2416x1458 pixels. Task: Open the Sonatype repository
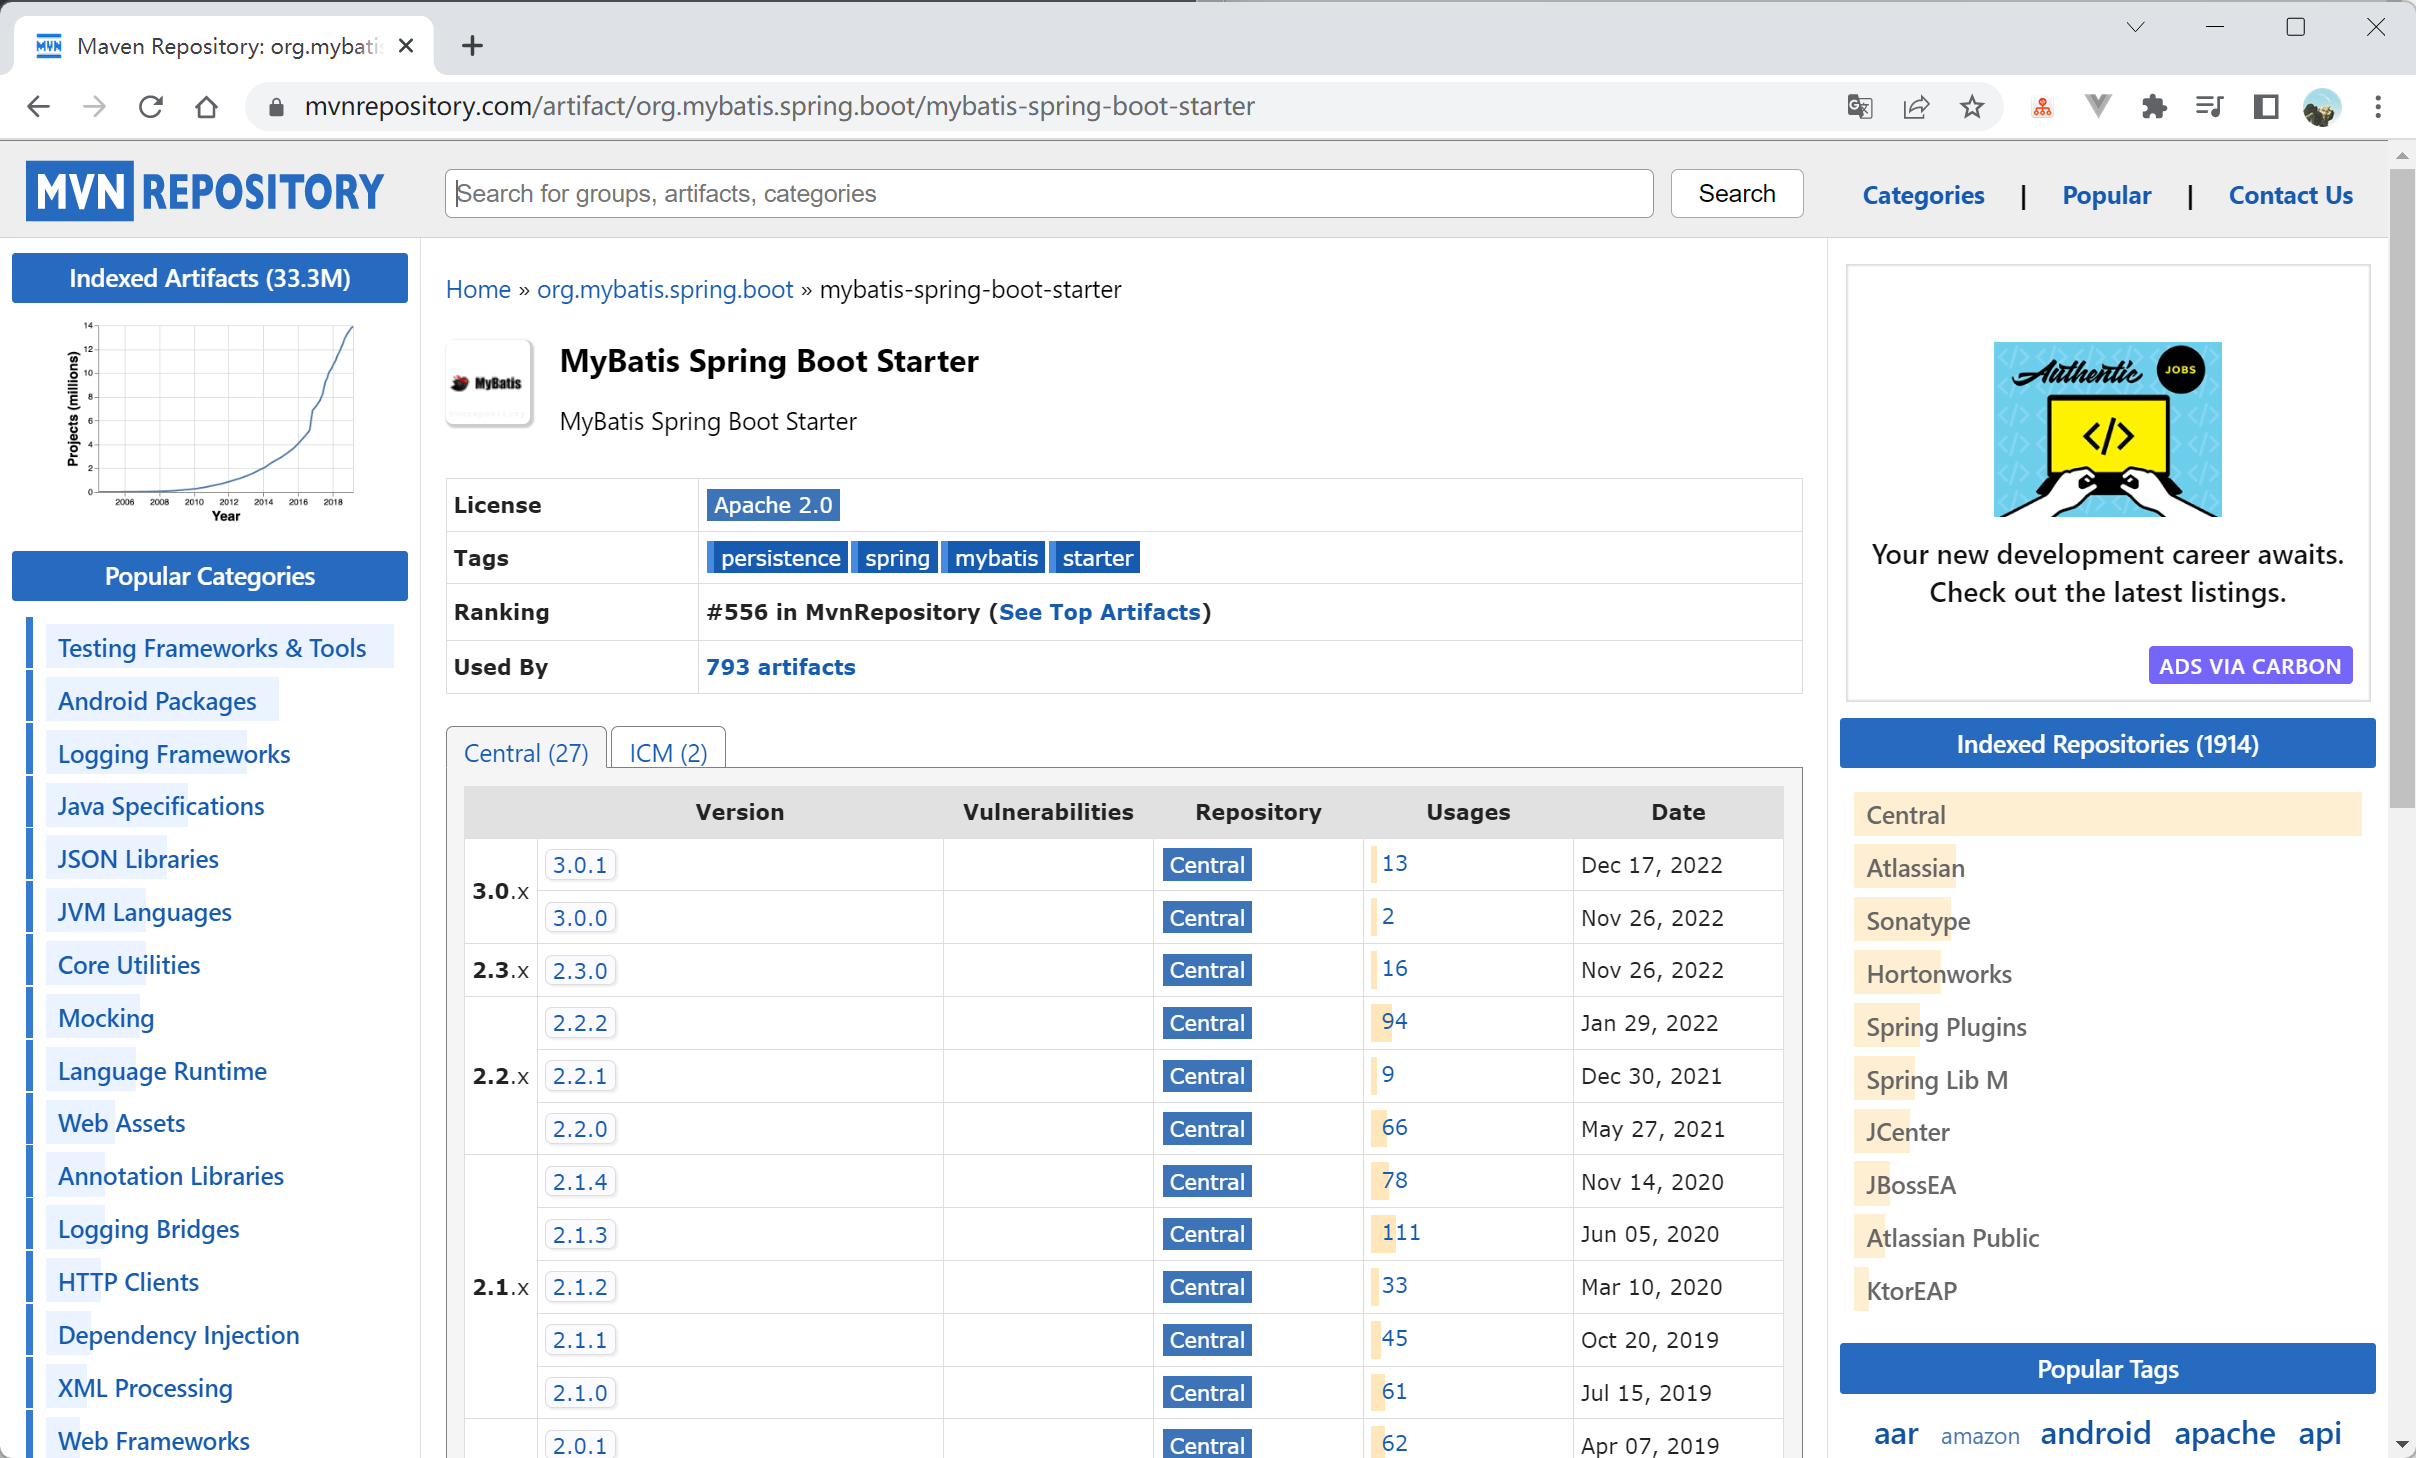click(x=1918, y=921)
